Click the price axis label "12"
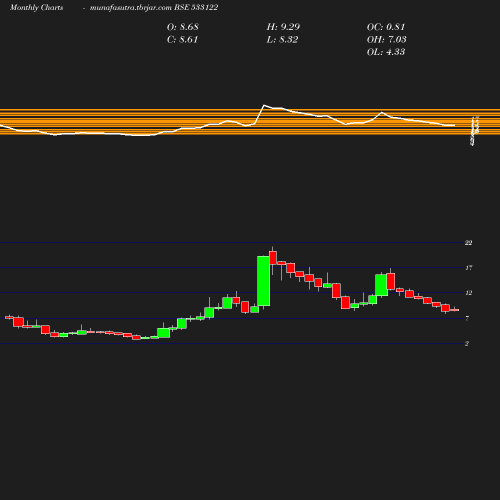 (x=468, y=293)
